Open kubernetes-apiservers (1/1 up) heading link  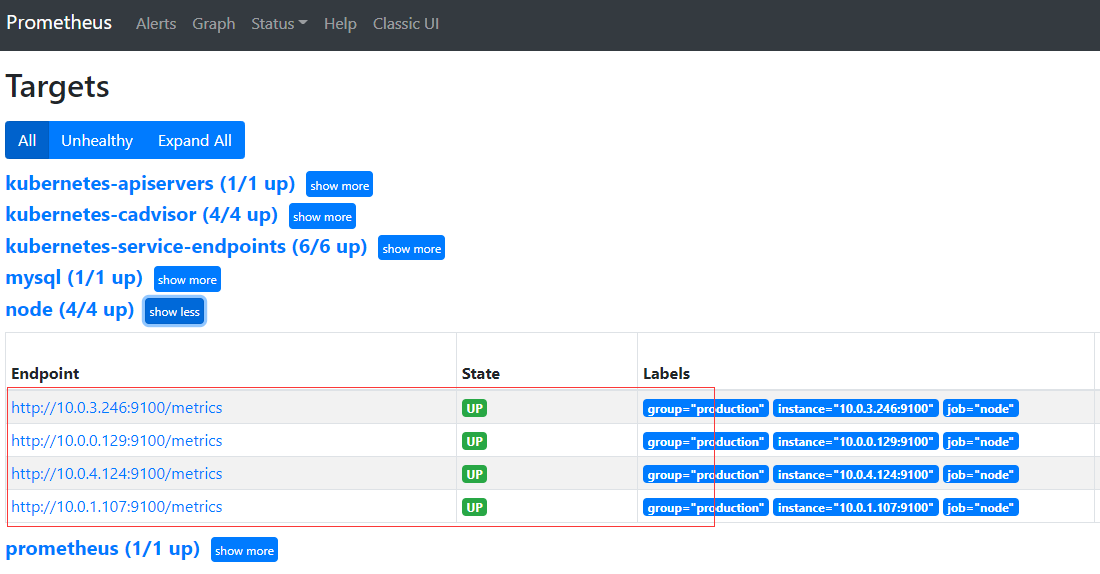[x=150, y=184]
